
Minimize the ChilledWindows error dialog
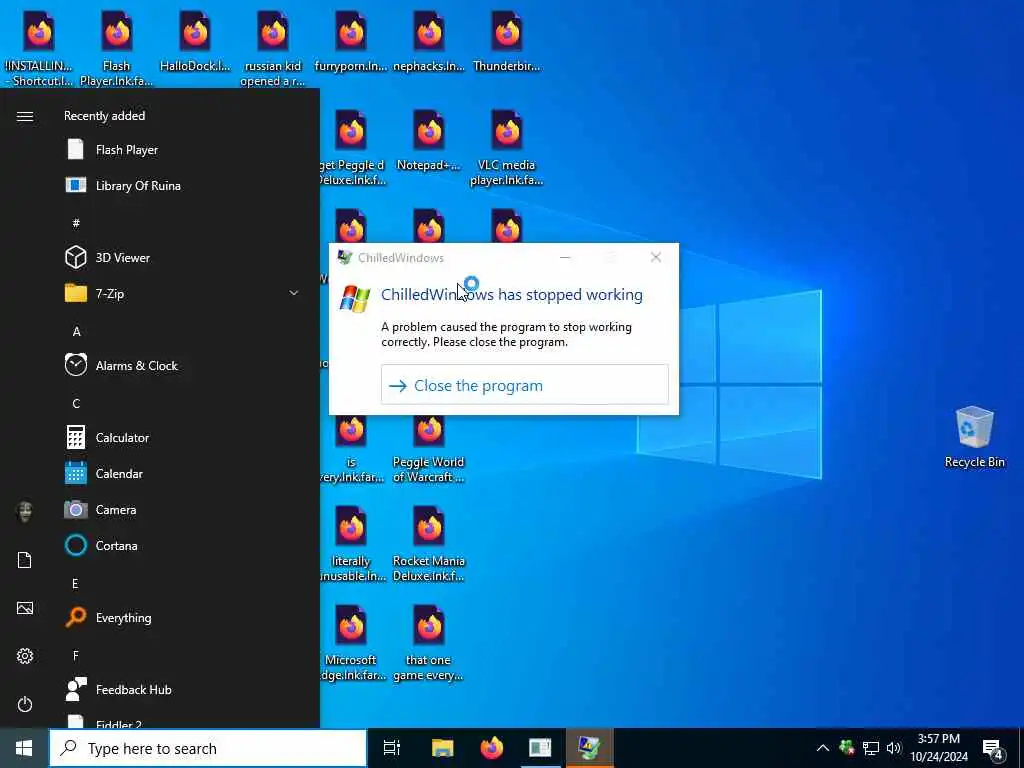[x=565, y=258]
